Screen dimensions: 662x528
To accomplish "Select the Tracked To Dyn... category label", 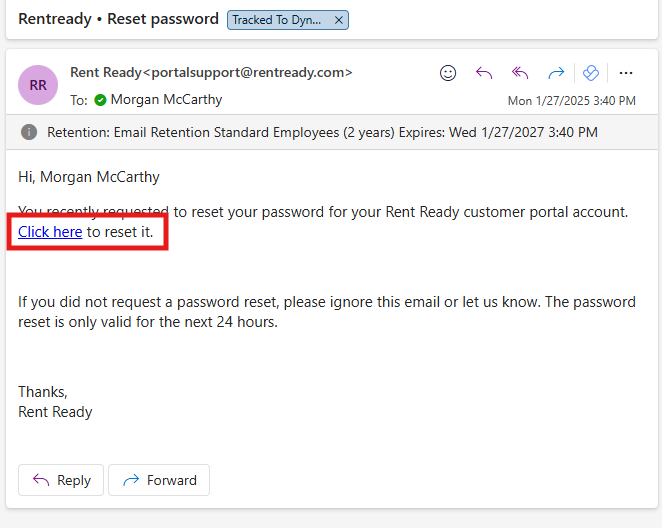I will [x=277, y=20].
